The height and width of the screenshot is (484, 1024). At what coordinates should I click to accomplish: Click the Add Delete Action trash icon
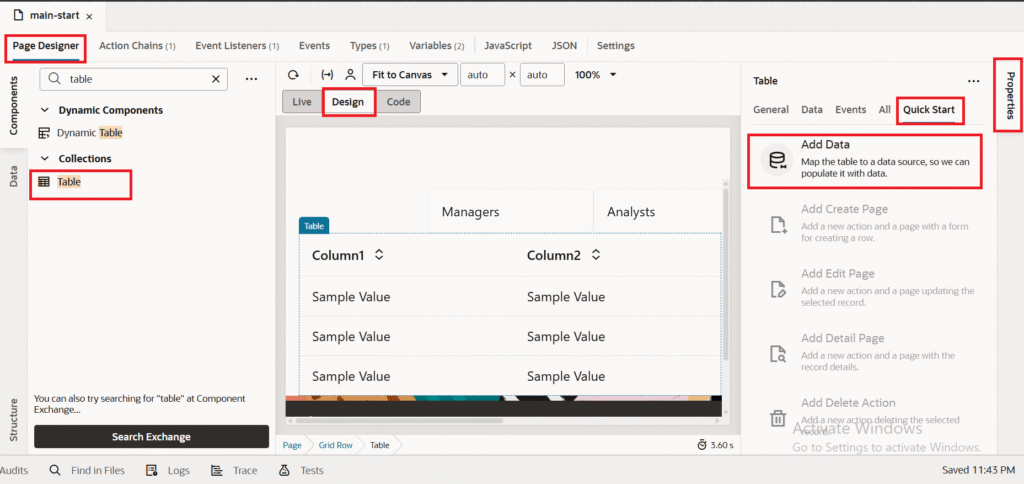[778, 418]
